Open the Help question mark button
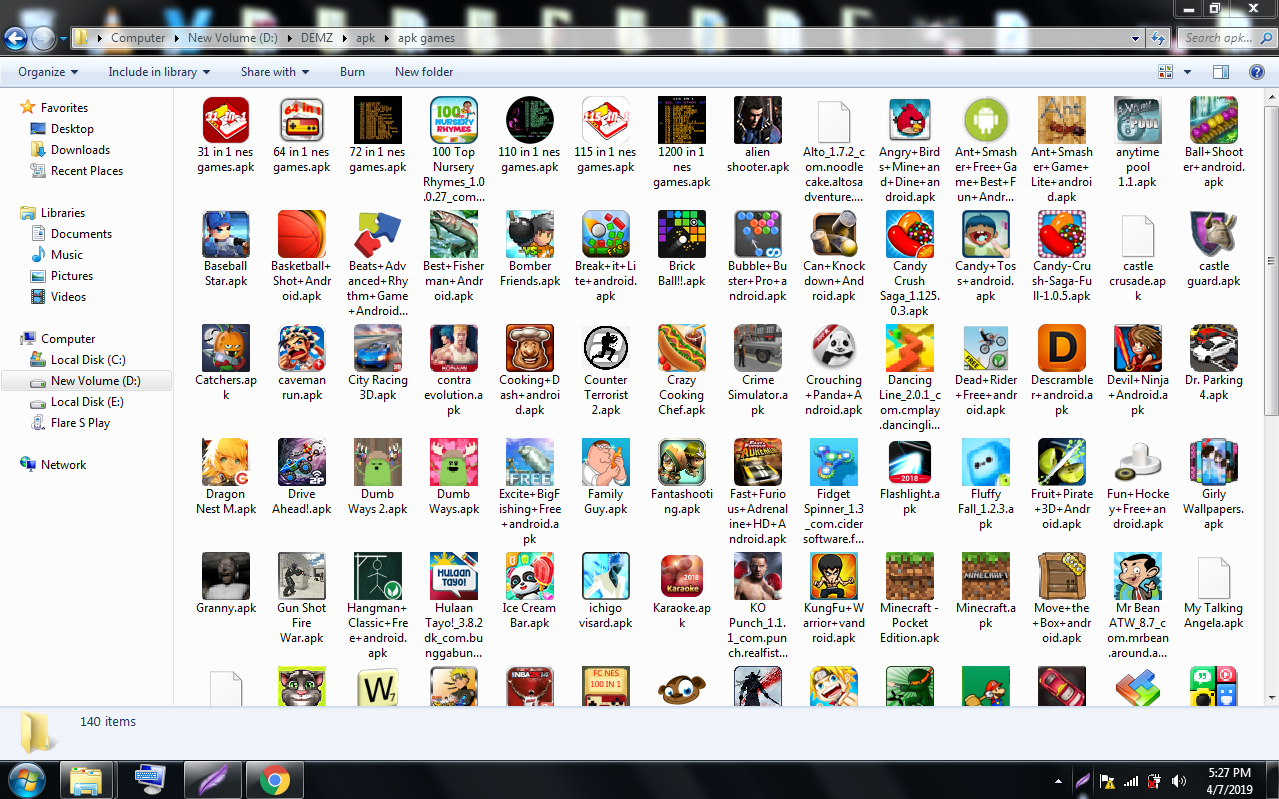This screenshot has width=1279, height=799. pyautogui.click(x=1257, y=72)
